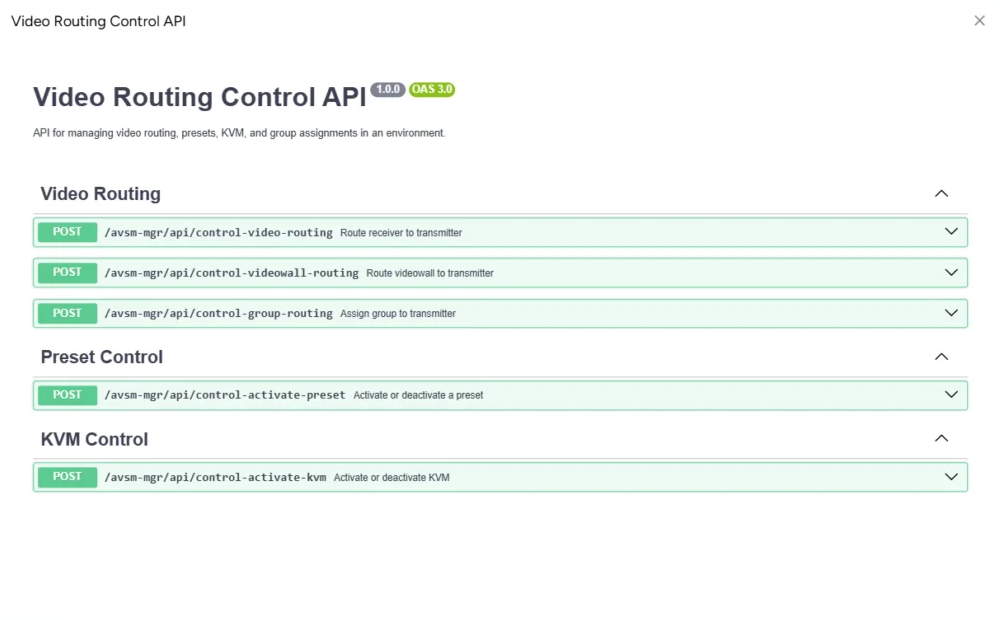Click POST badge for control-video-routing
The height and width of the screenshot is (620, 1000).
coord(68,232)
